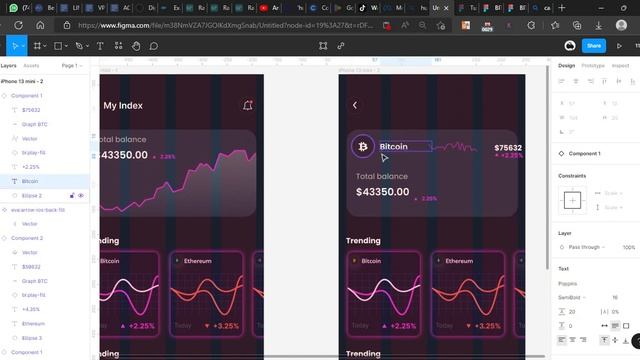Click the Create component icon

click(x=323, y=46)
